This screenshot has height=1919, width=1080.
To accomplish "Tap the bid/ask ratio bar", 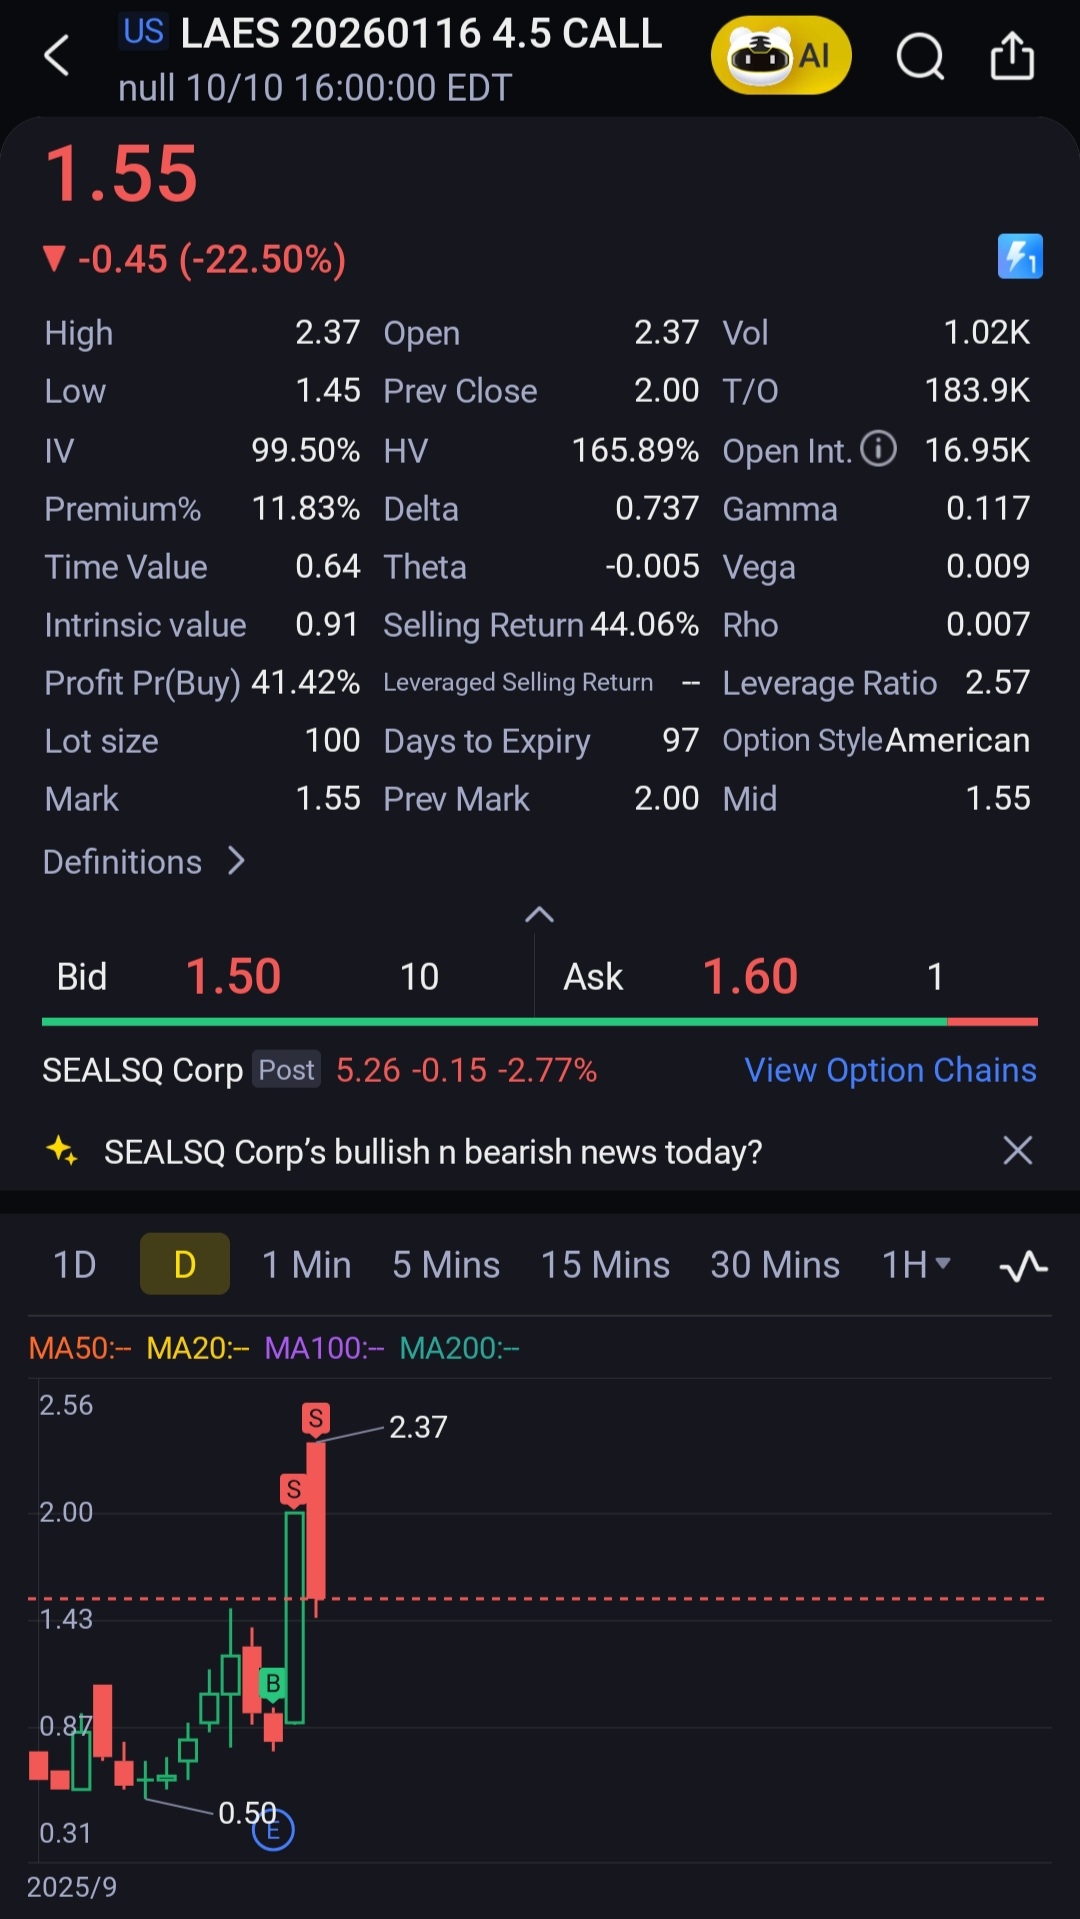I will pyautogui.click(x=539, y=1022).
